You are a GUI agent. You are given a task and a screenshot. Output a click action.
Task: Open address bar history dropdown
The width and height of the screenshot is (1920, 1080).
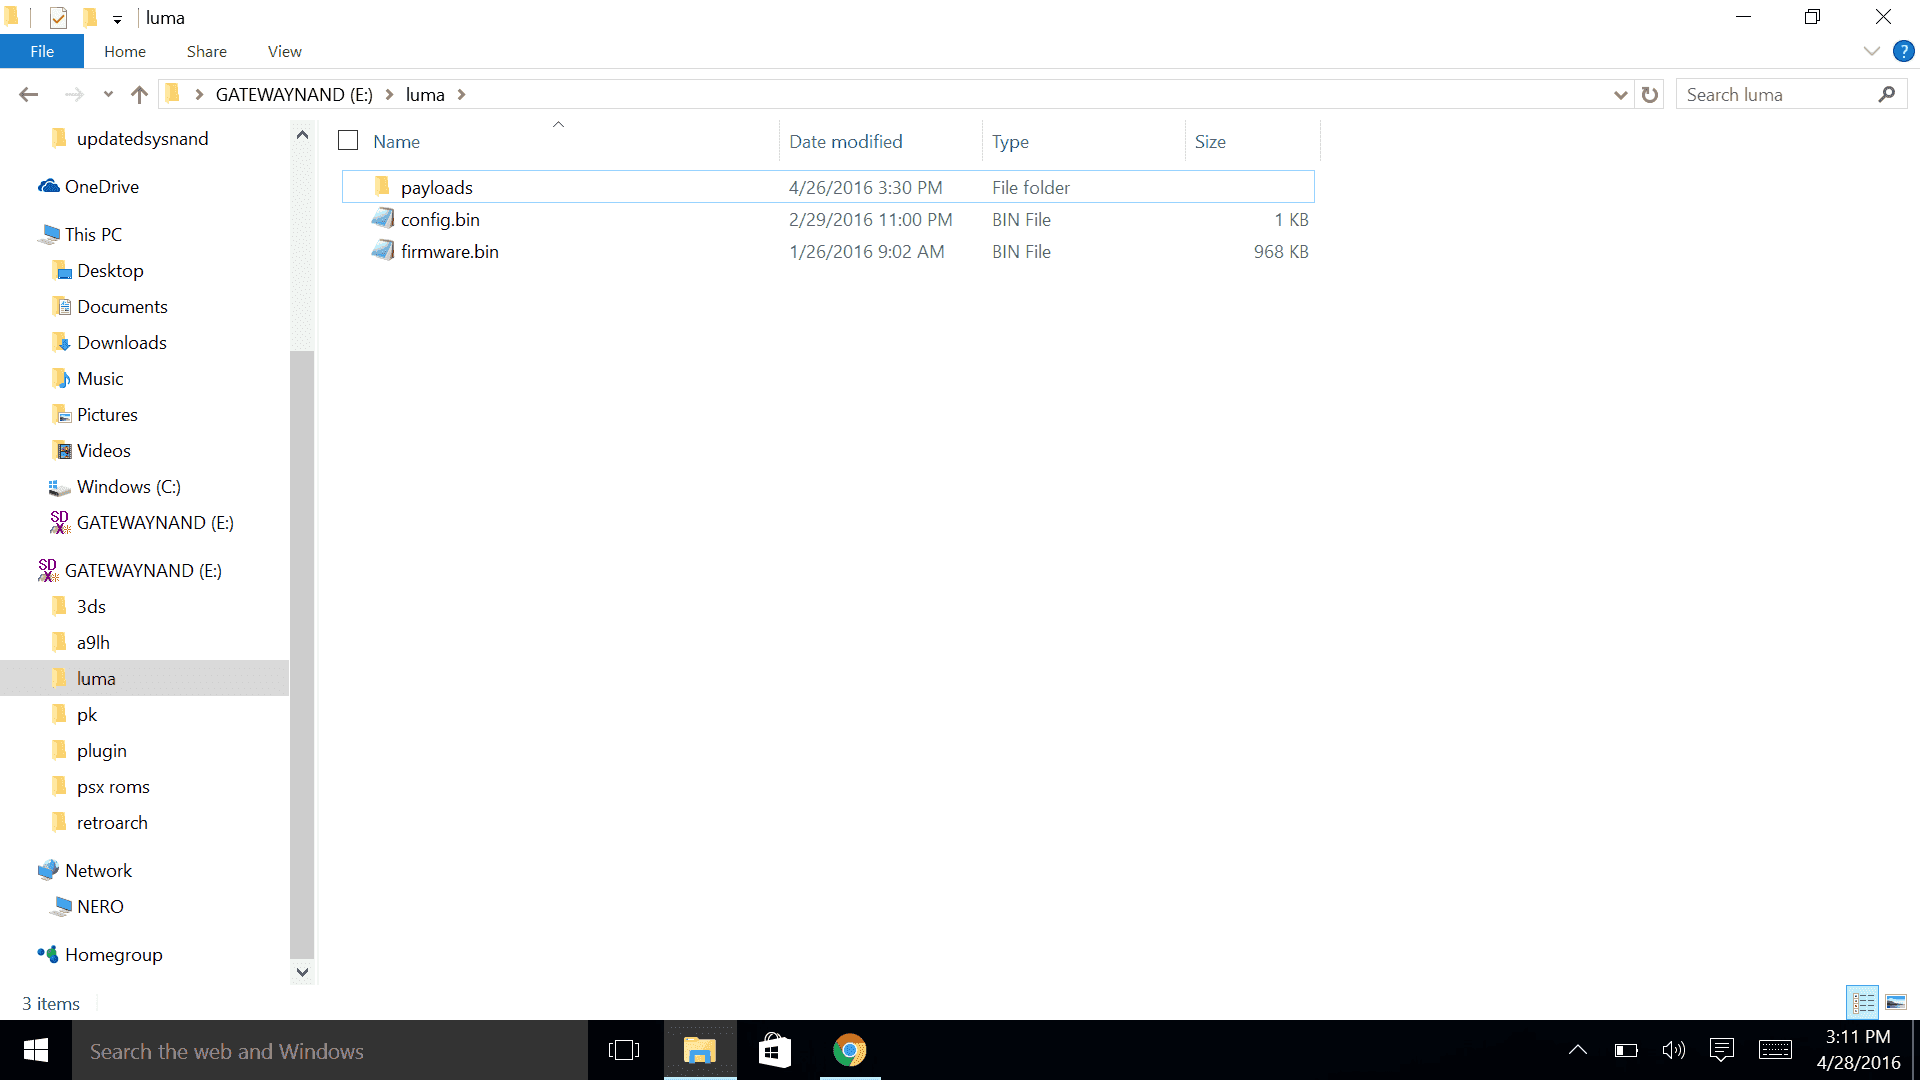[1621, 94]
